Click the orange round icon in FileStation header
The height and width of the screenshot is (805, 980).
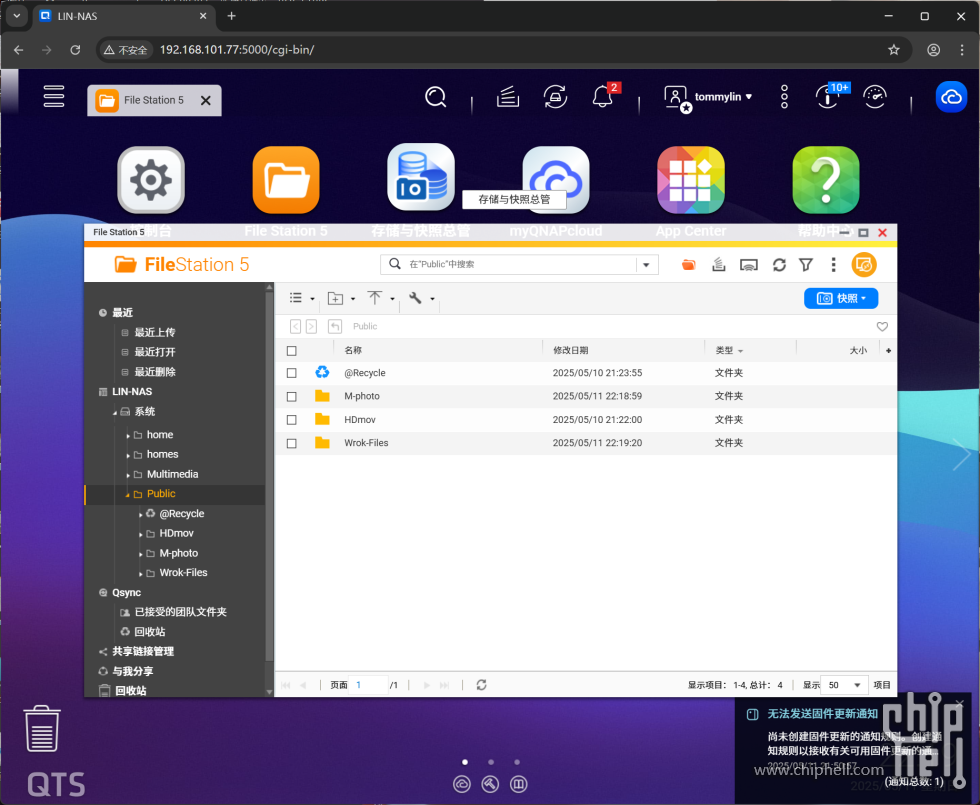tap(864, 265)
